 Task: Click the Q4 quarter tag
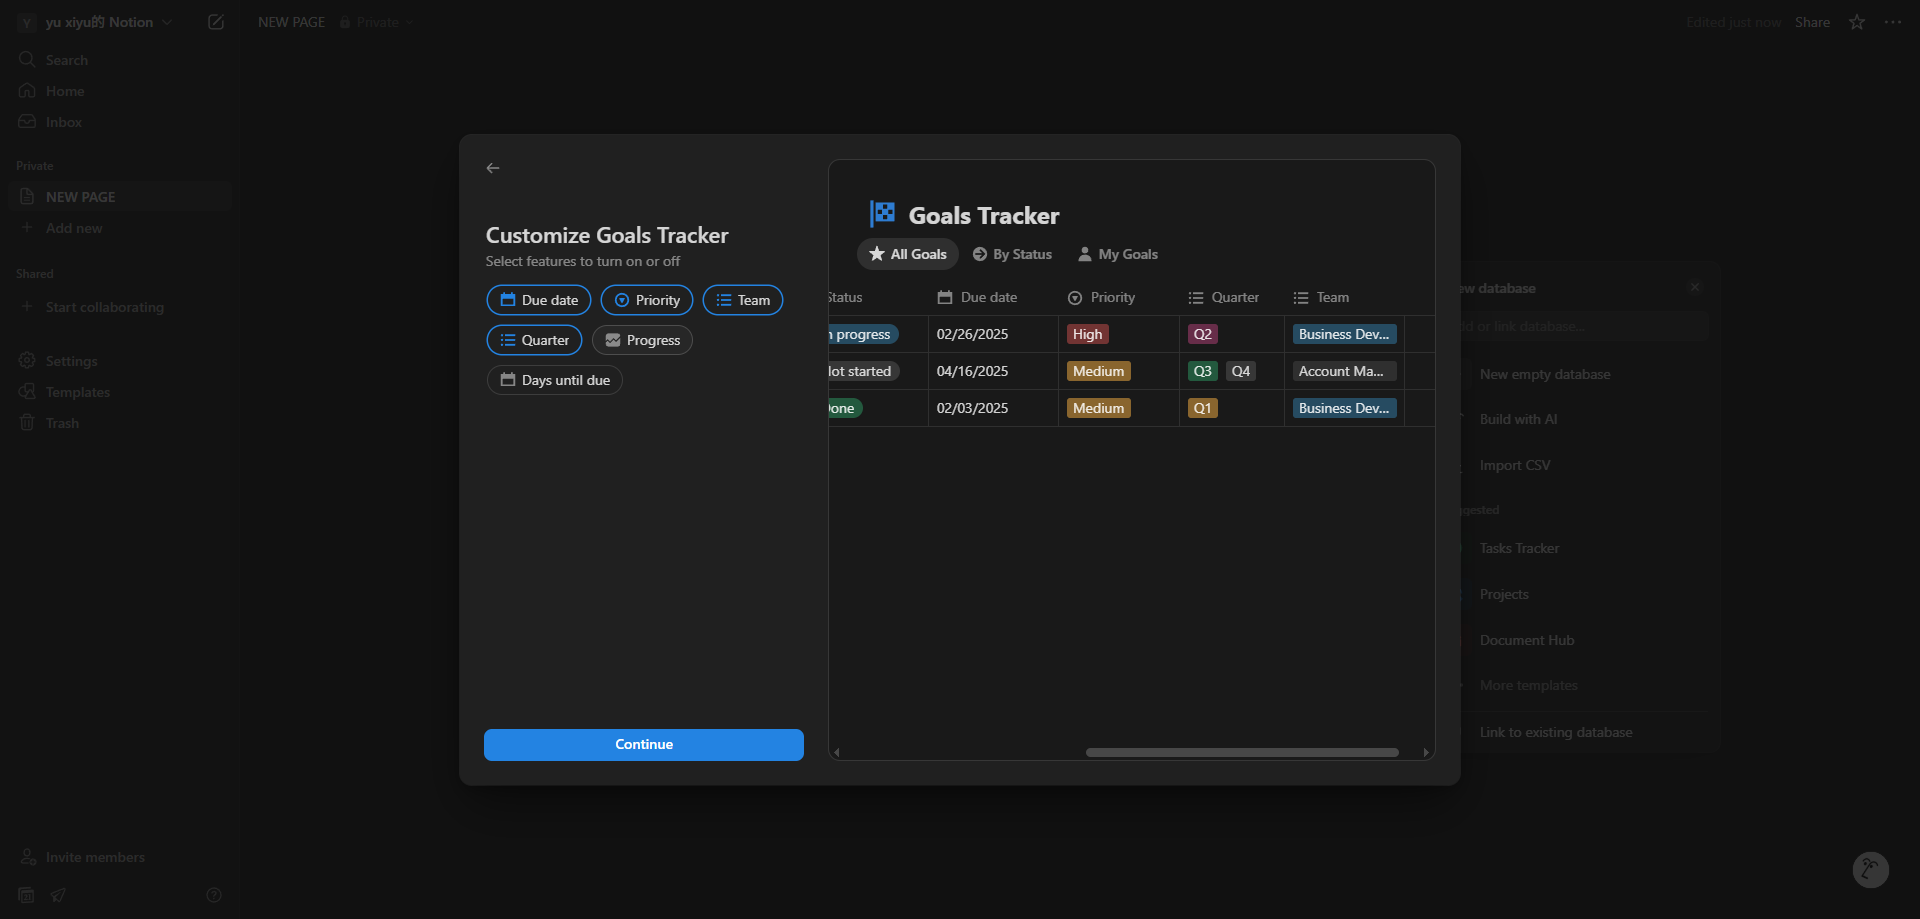point(1240,371)
